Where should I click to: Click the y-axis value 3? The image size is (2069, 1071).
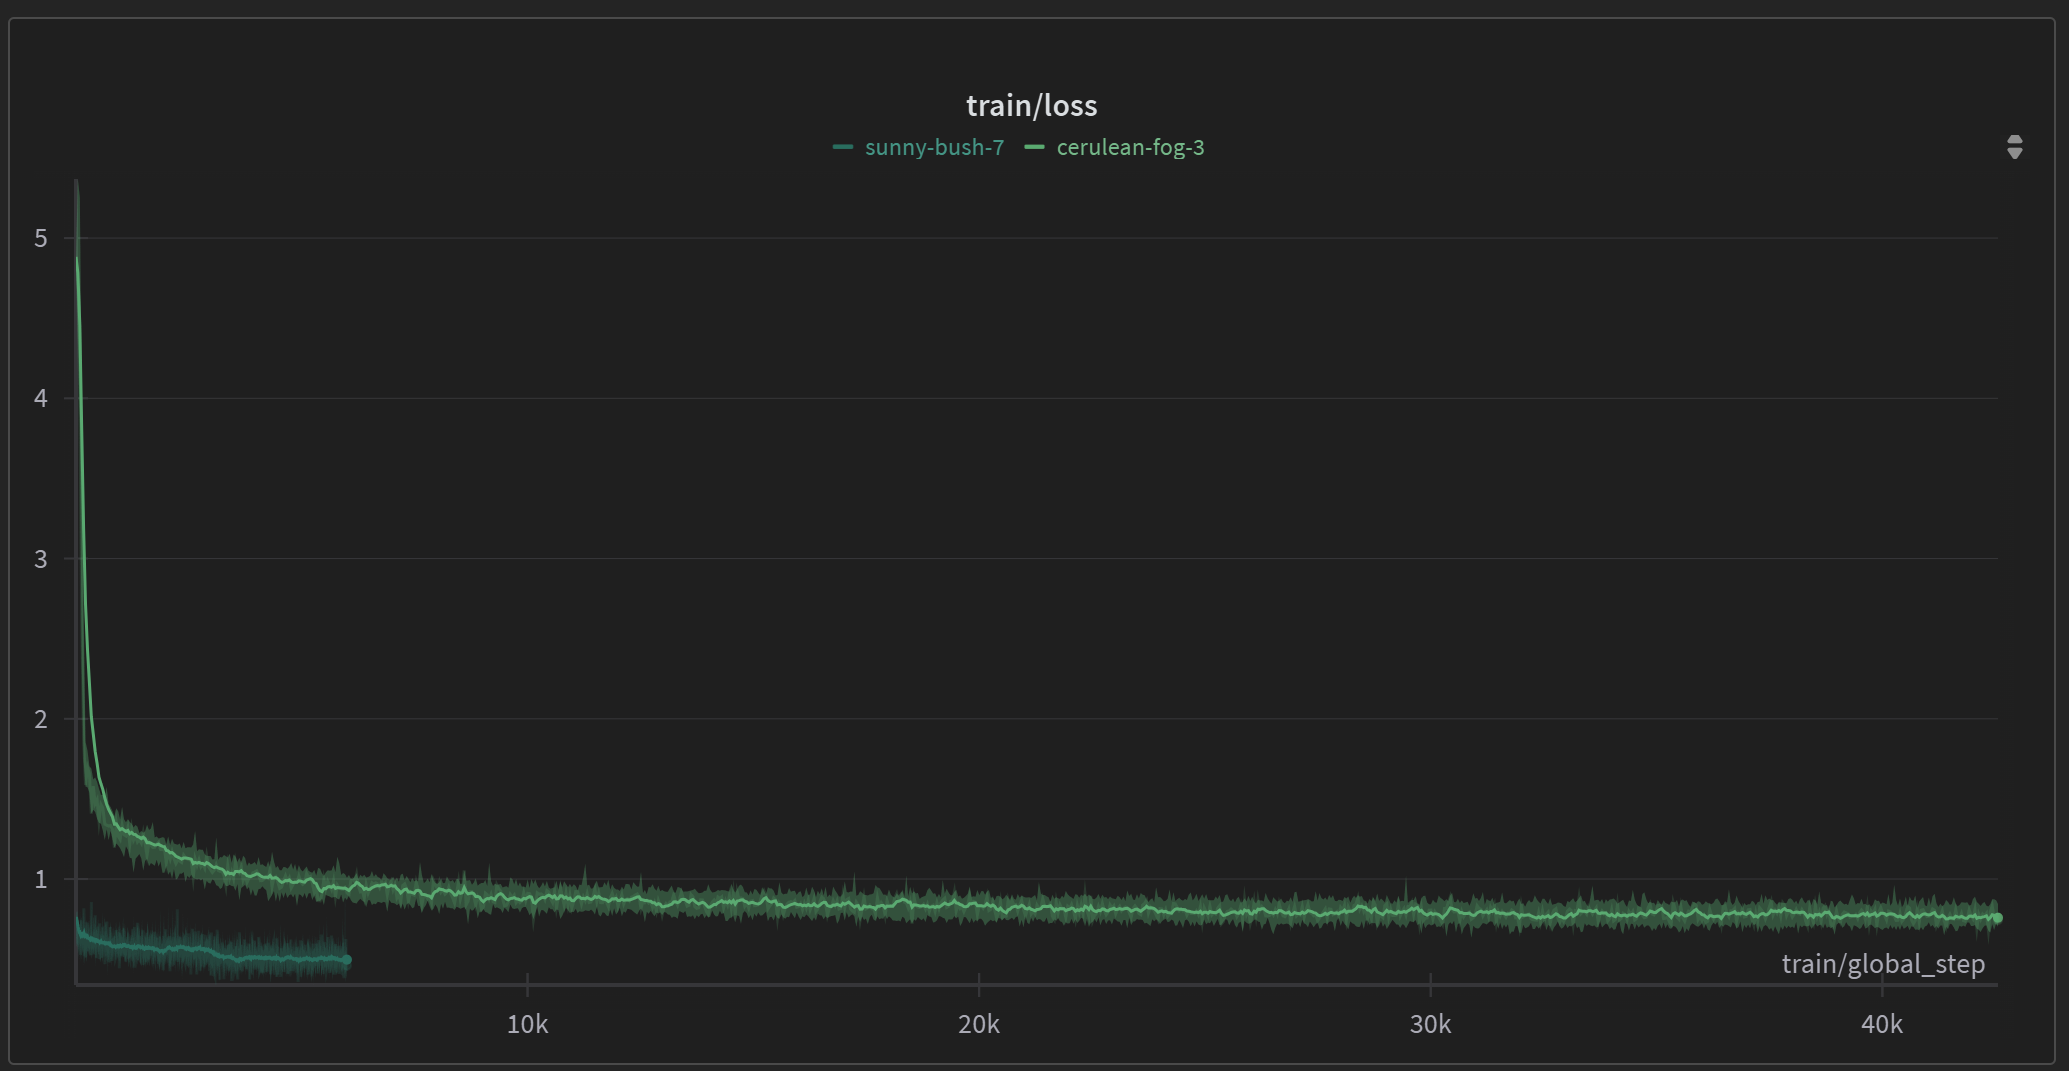pos(41,559)
